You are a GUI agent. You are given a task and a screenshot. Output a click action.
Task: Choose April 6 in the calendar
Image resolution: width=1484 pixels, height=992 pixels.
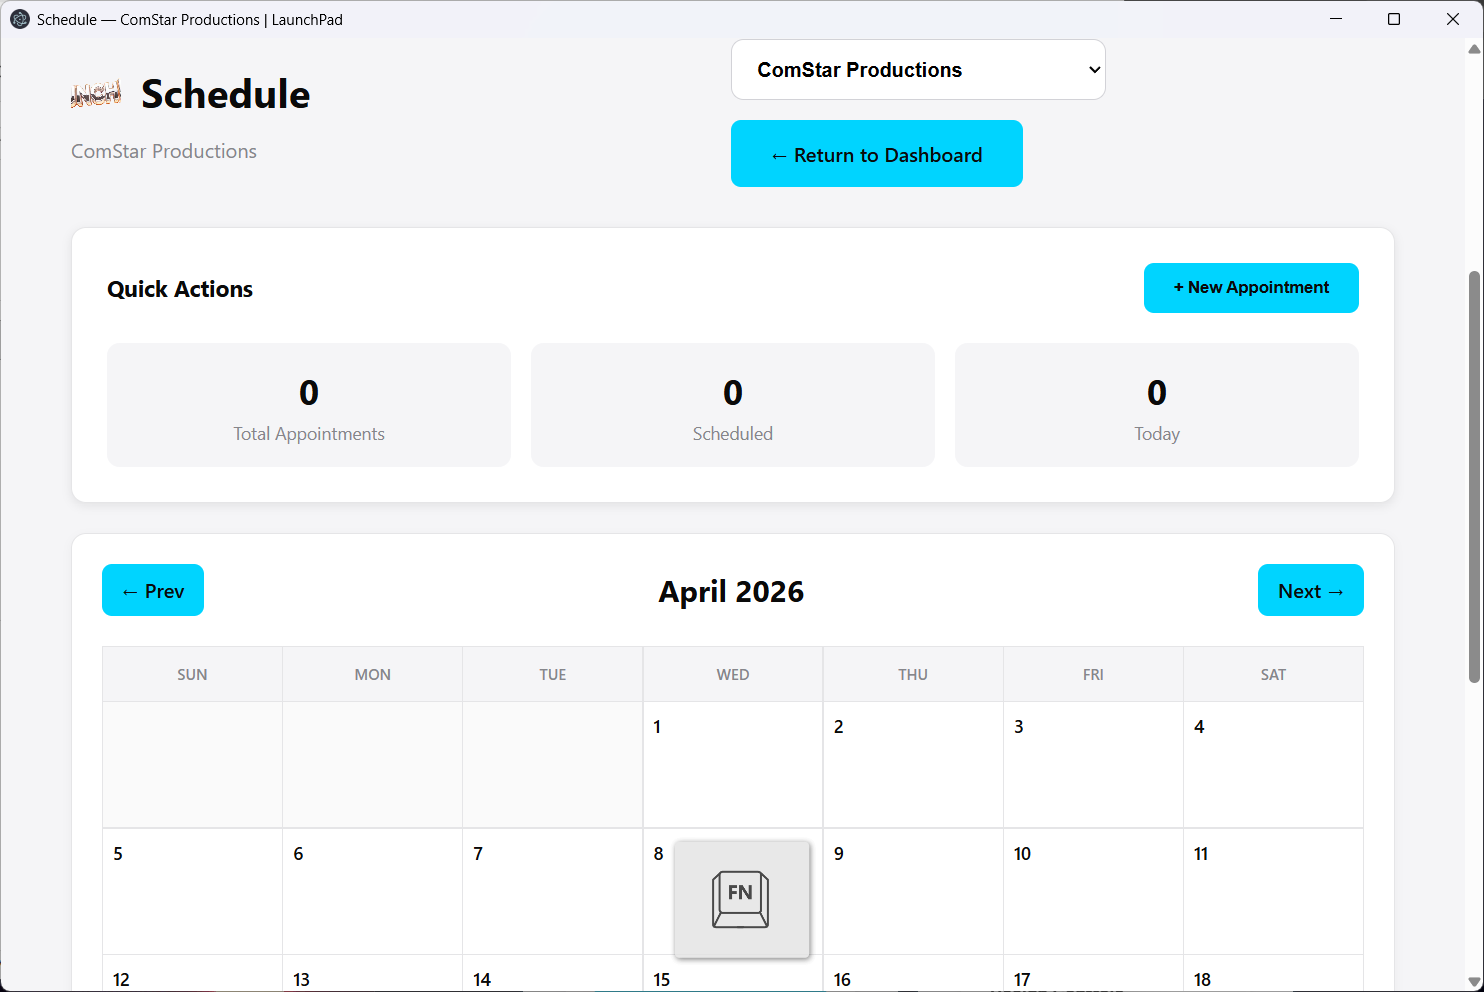372,891
